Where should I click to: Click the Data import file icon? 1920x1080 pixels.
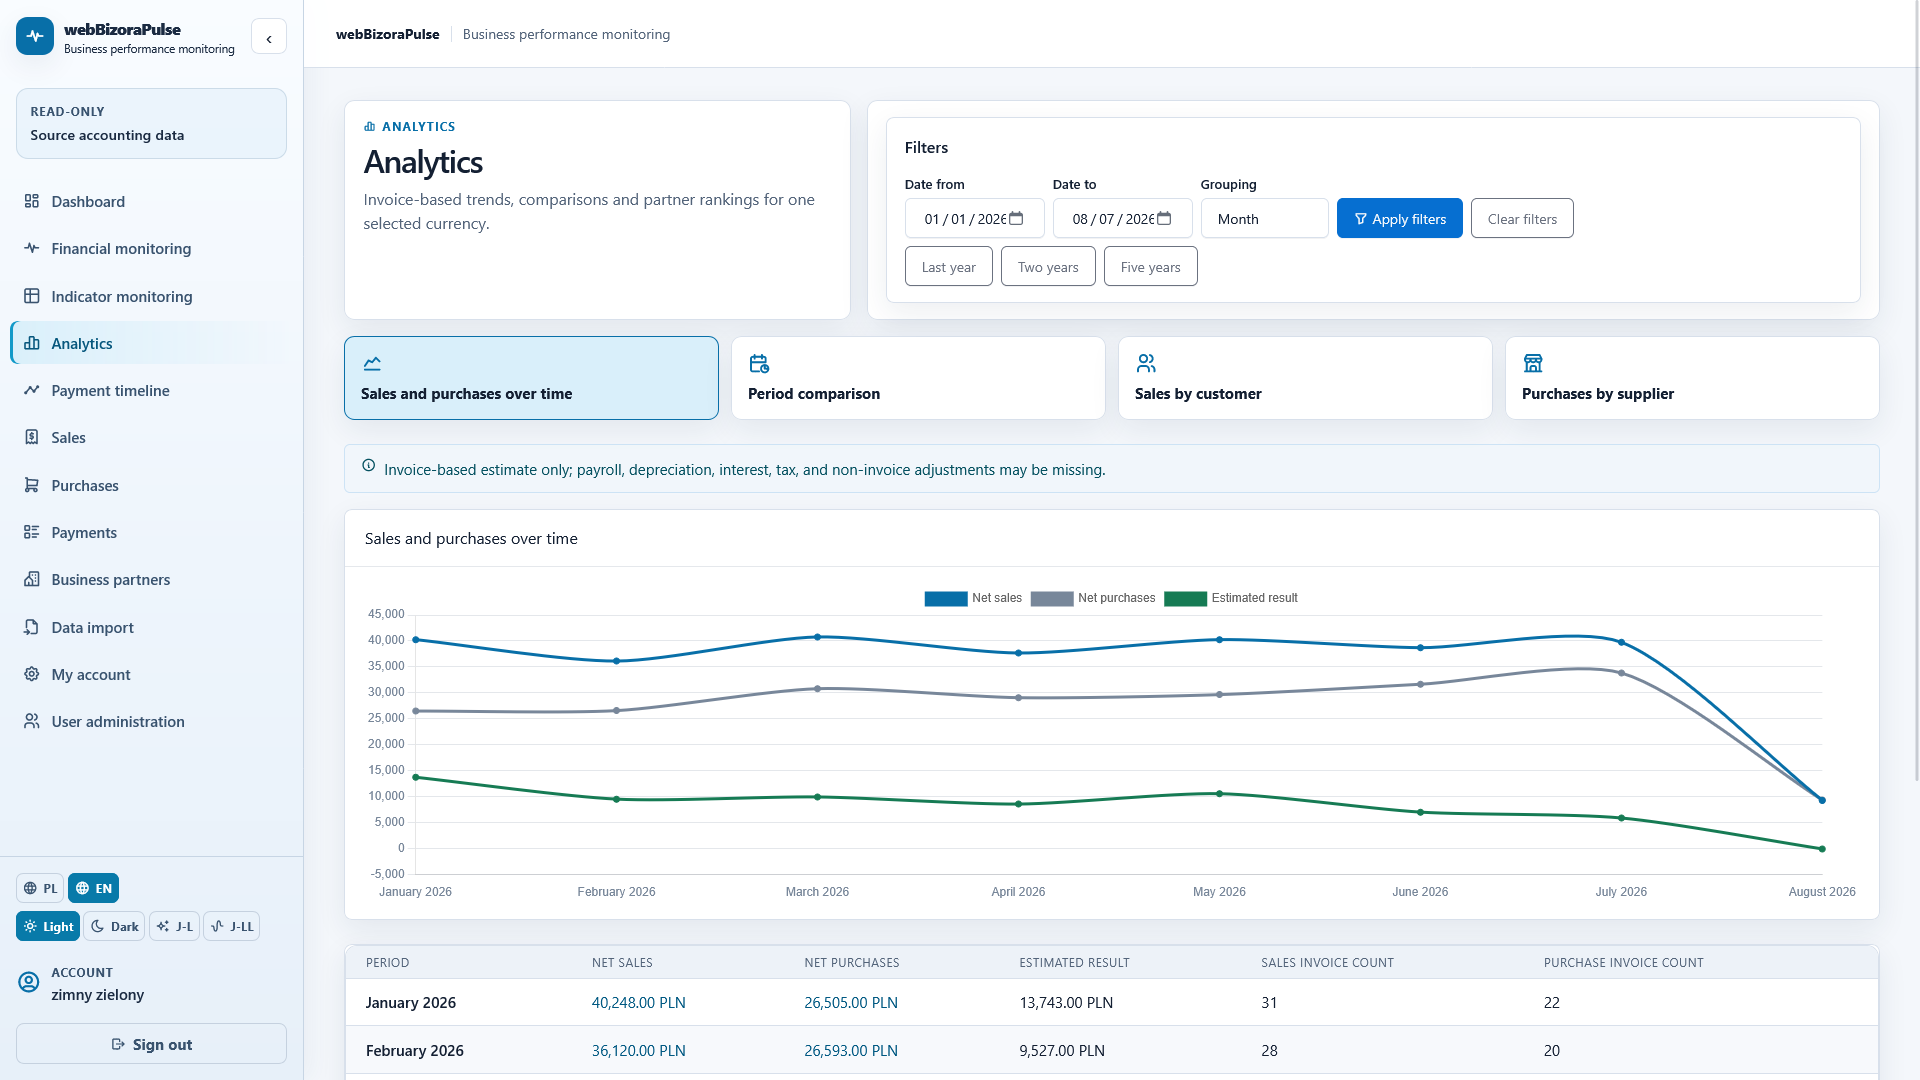(x=32, y=627)
